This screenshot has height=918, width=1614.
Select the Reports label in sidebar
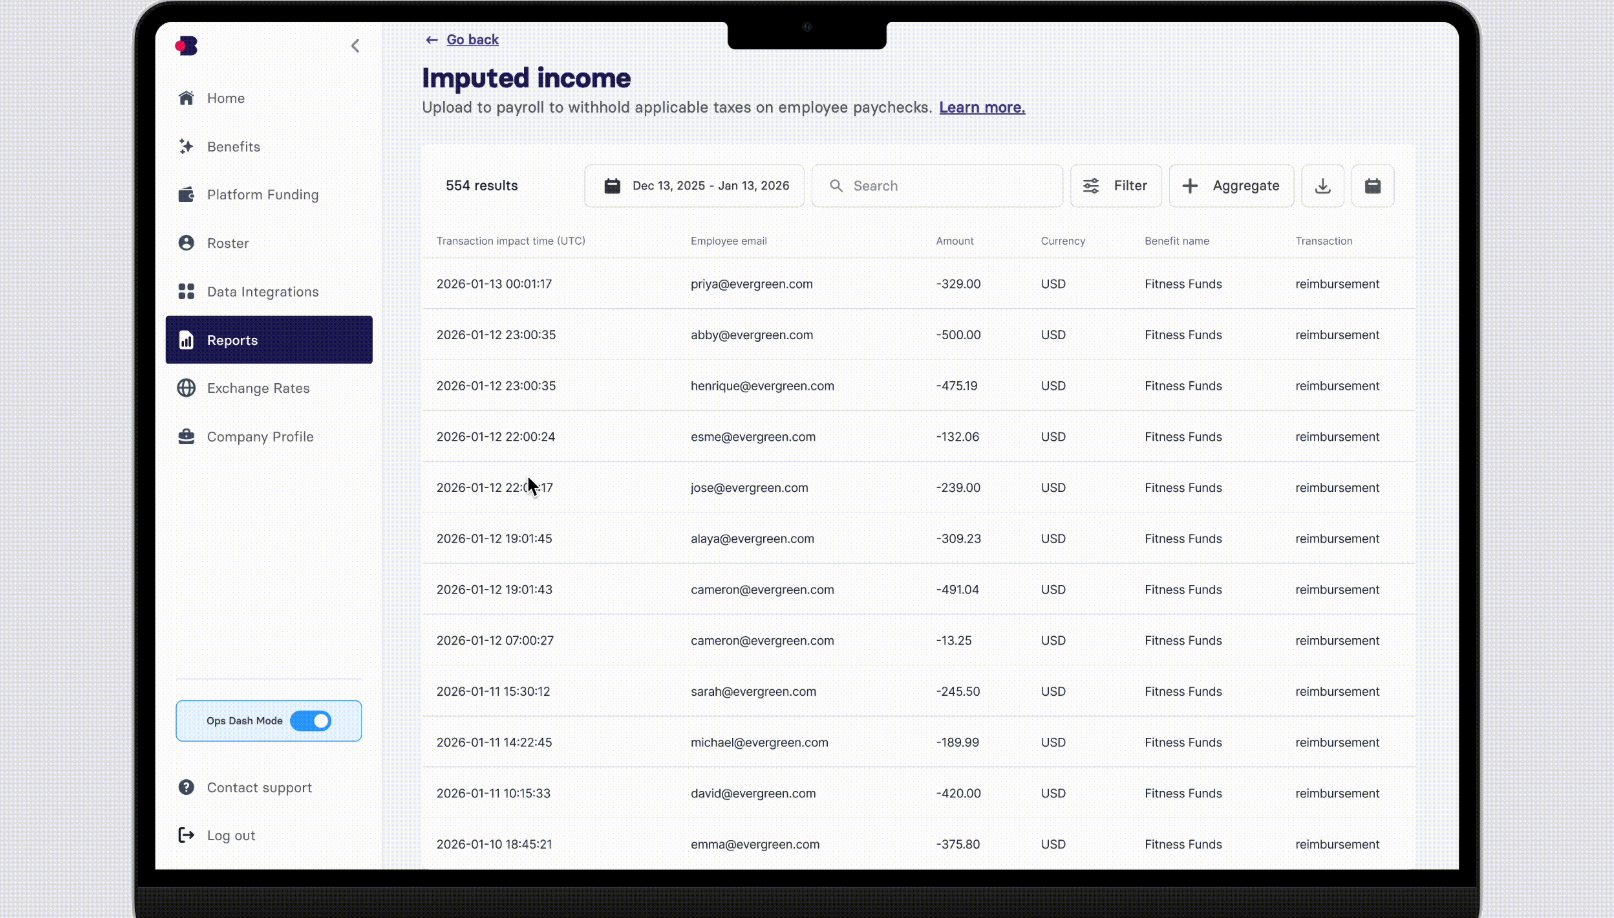(x=232, y=340)
